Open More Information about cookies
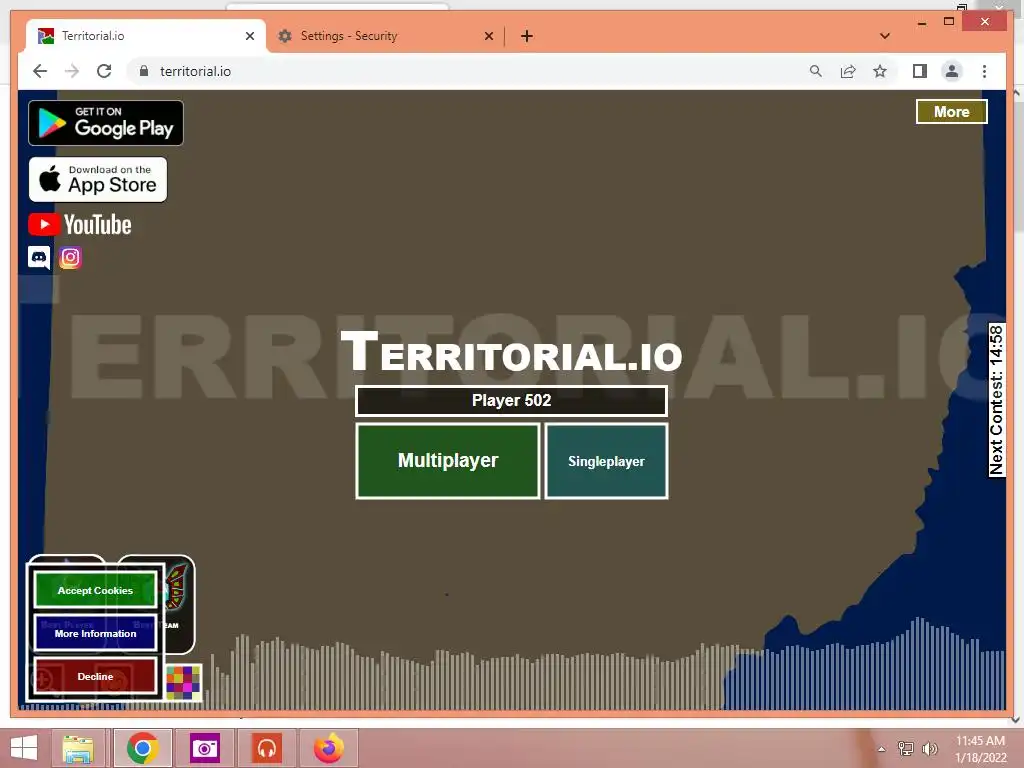 (95, 633)
